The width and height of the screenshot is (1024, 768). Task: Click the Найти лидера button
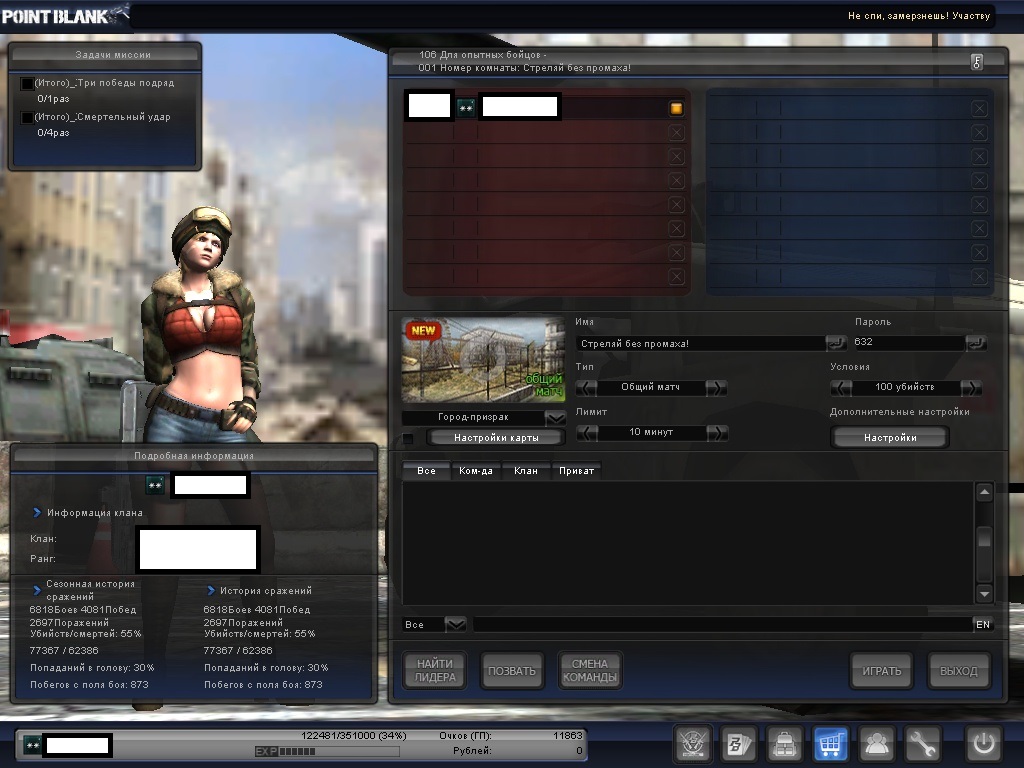pyautogui.click(x=435, y=671)
